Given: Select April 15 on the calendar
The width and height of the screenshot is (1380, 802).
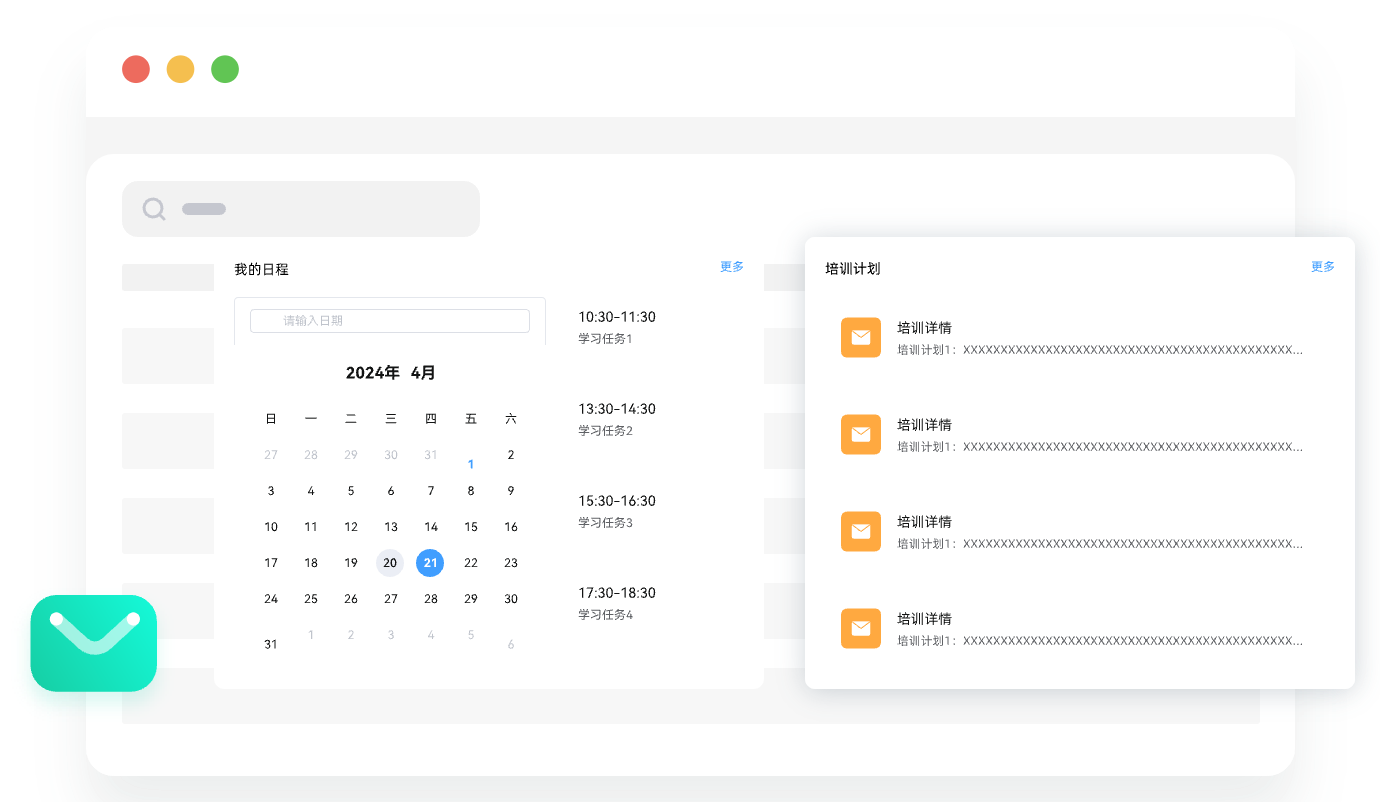Looking at the screenshot, I should click(x=471, y=527).
